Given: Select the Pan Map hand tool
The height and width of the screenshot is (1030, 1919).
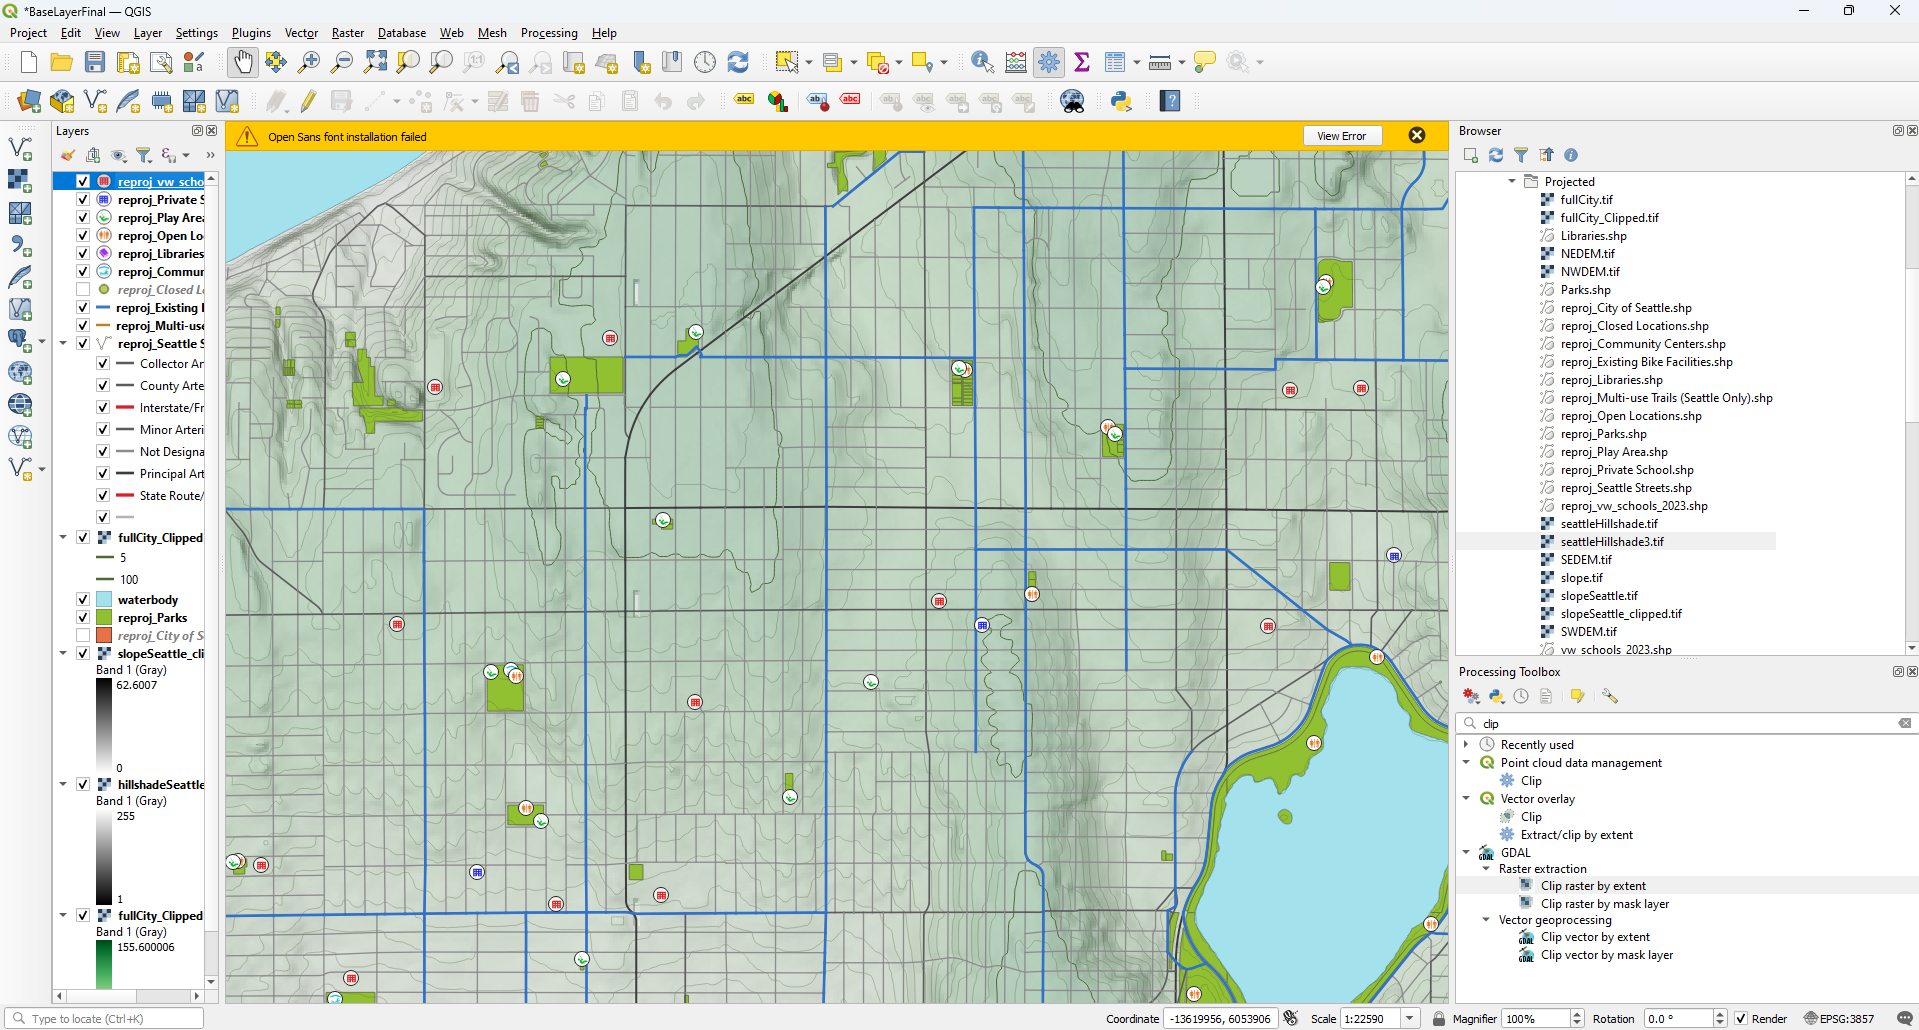Looking at the screenshot, I should click(243, 63).
